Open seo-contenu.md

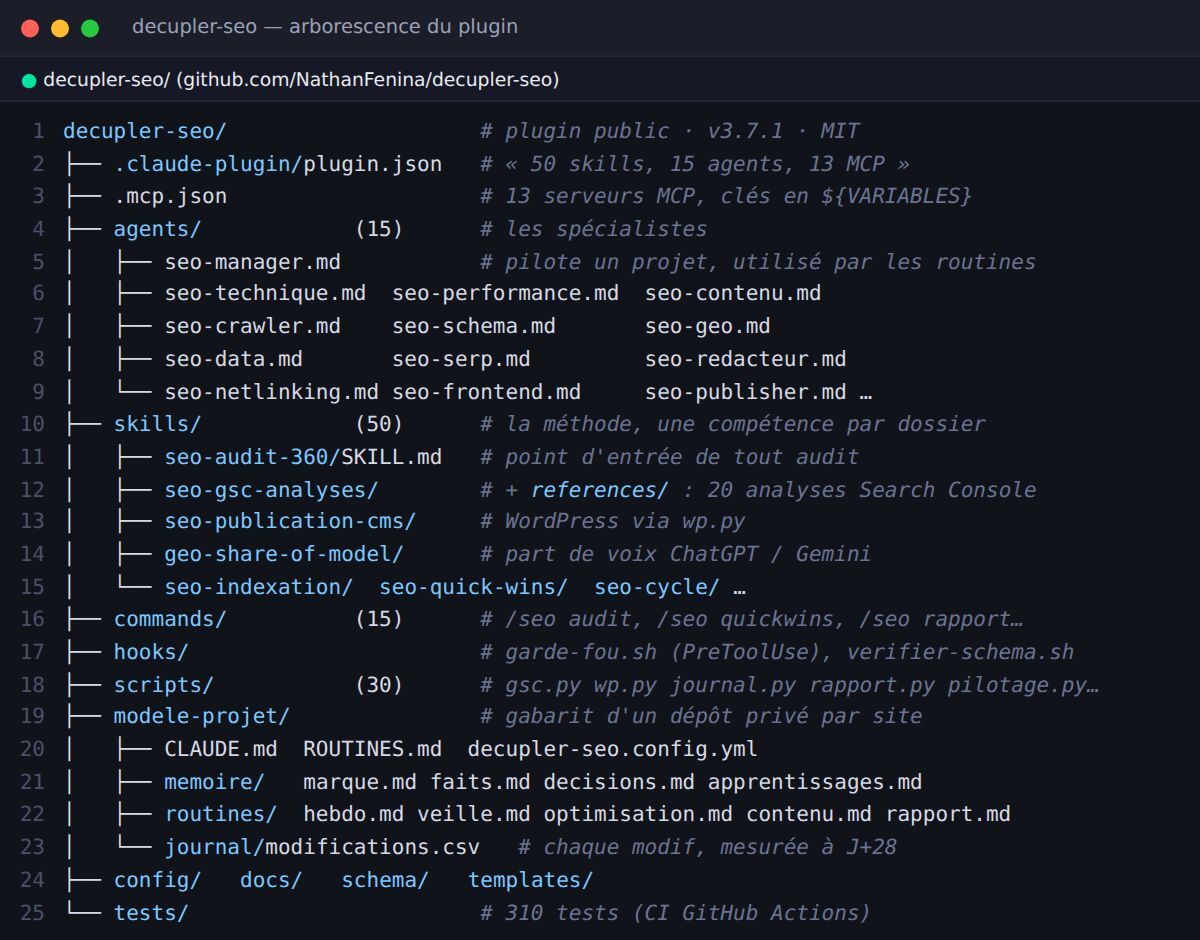point(733,294)
